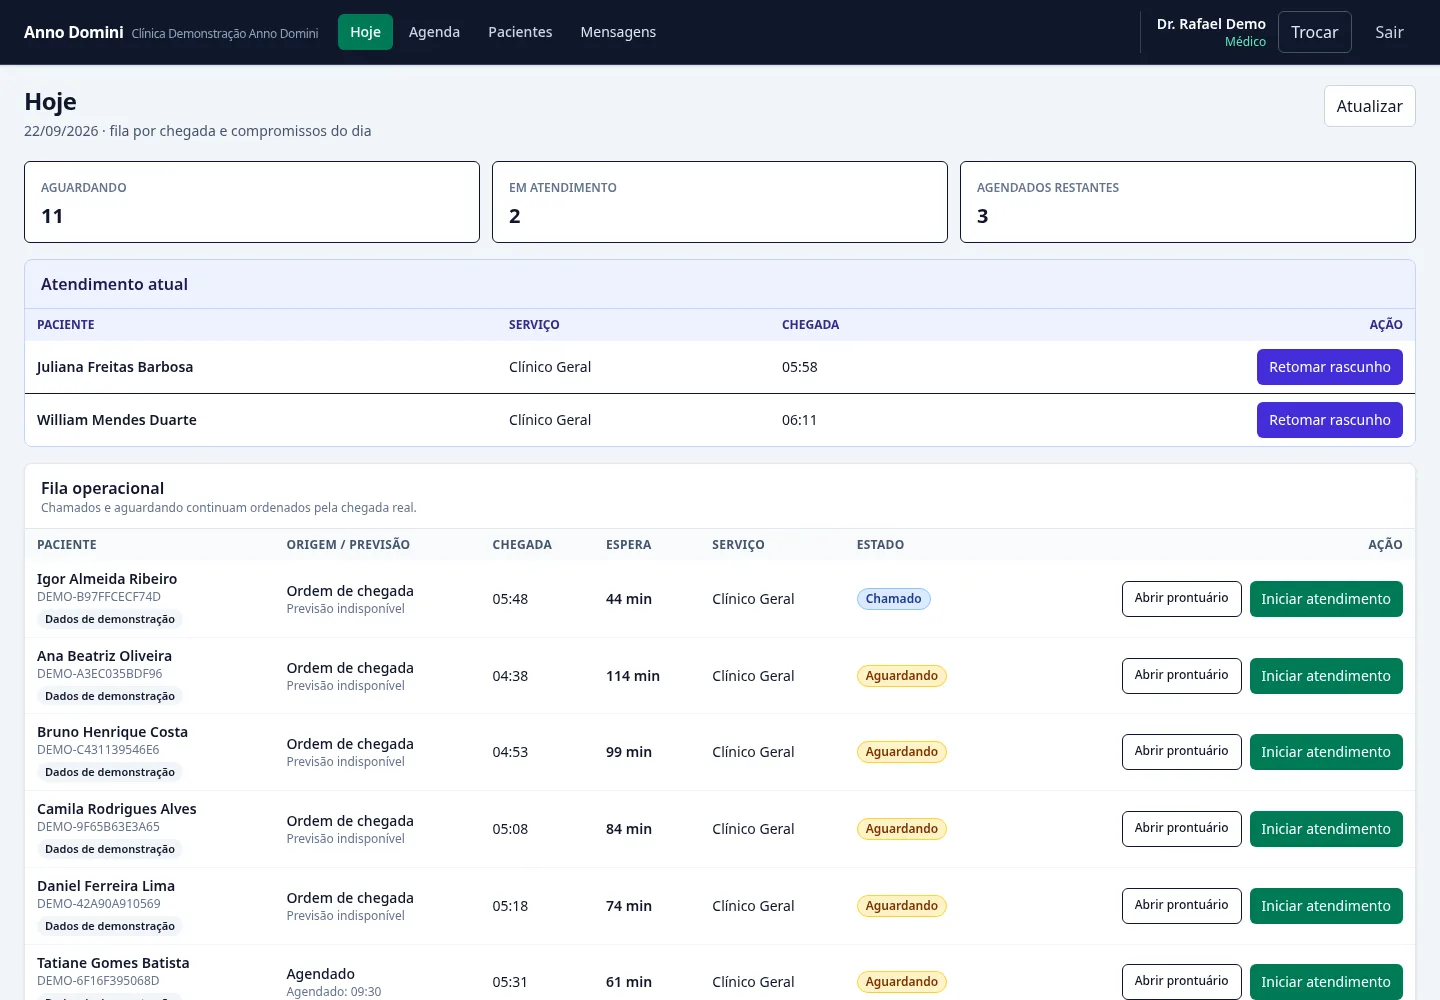Click patient name Igor Almeida Ribeiro
The width and height of the screenshot is (1440, 1000).
(x=107, y=579)
